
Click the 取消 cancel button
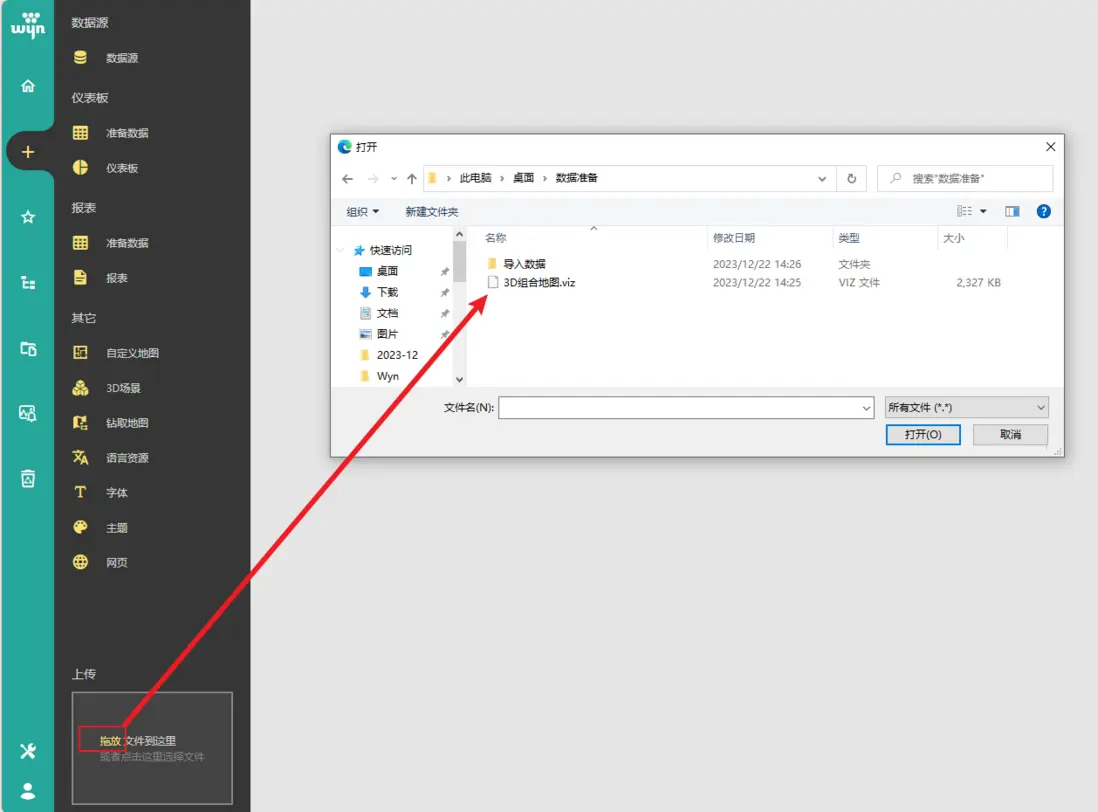pos(1010,435)
